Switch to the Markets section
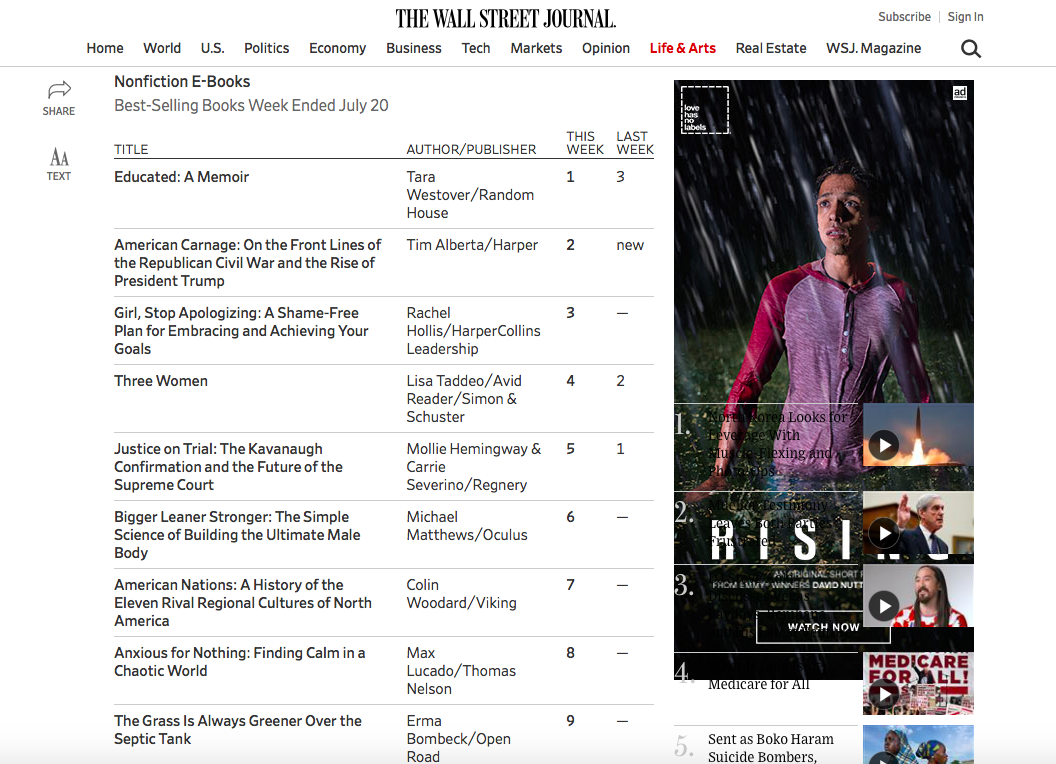 pos(536,48)
